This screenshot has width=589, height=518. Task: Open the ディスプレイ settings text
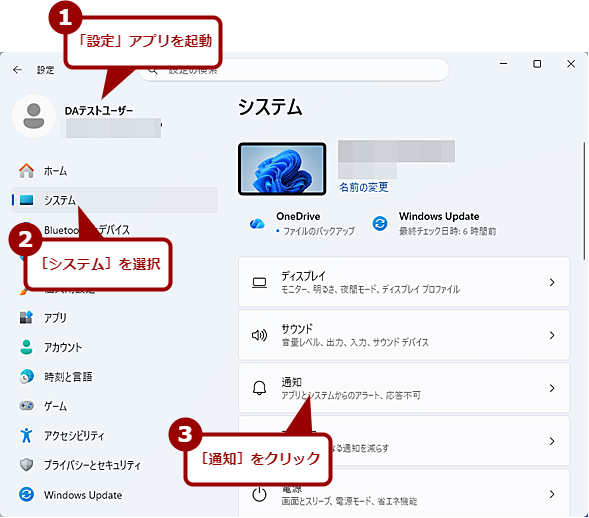[x=304, y=276]
